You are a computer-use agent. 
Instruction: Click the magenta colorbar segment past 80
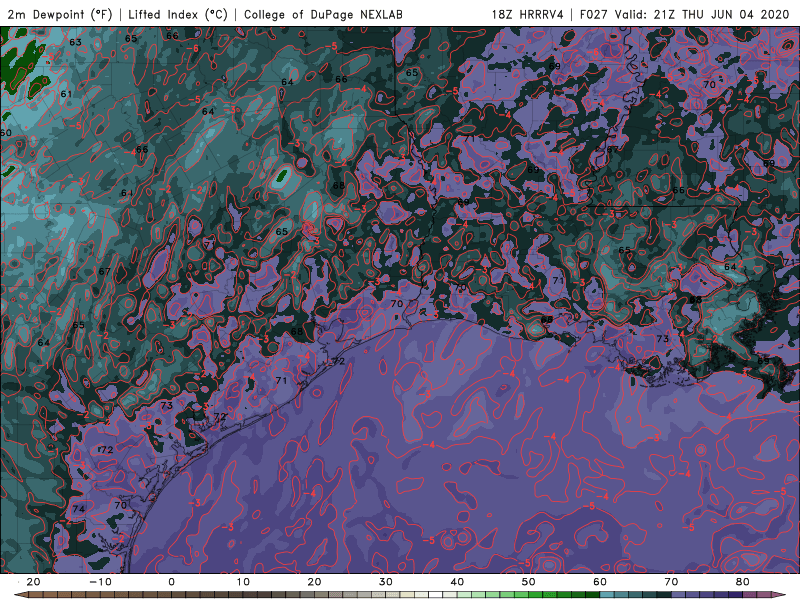point(749,594)
